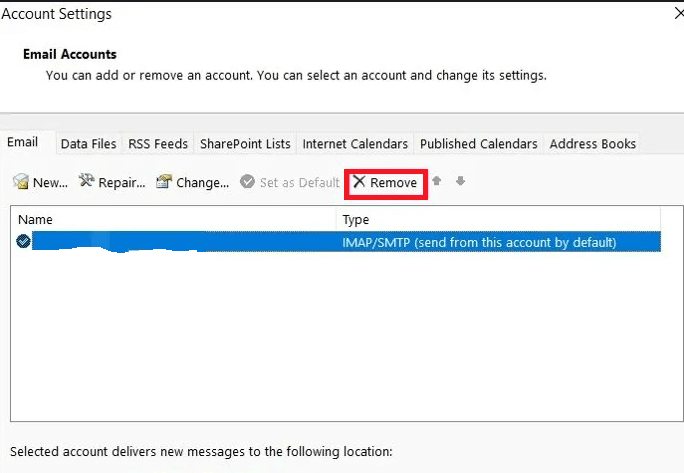Go to the SharePoint Lists tab
The image size is (684, 473).
[x=245, y=144]
